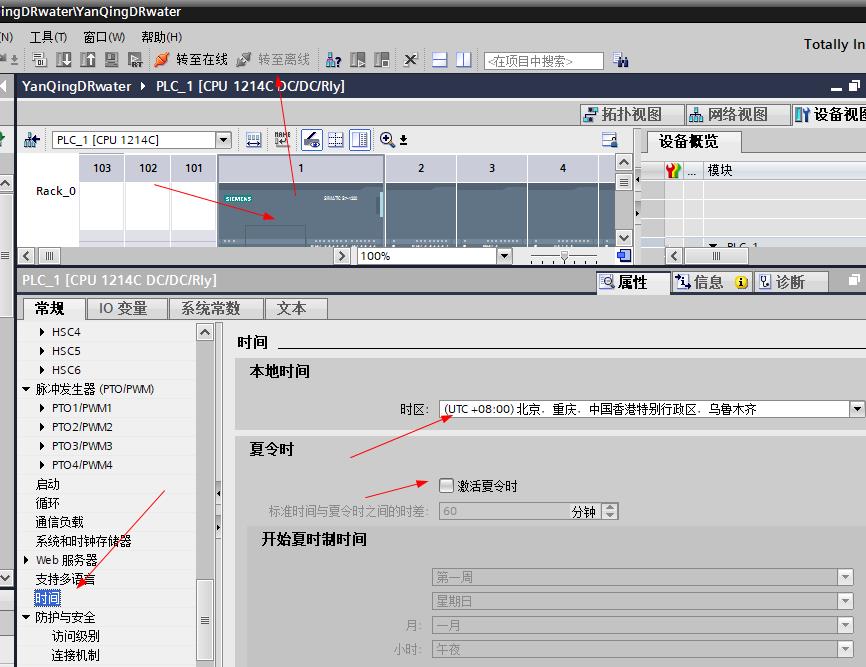Click the download to device icon
866x667 pixels.
[64, 60]
